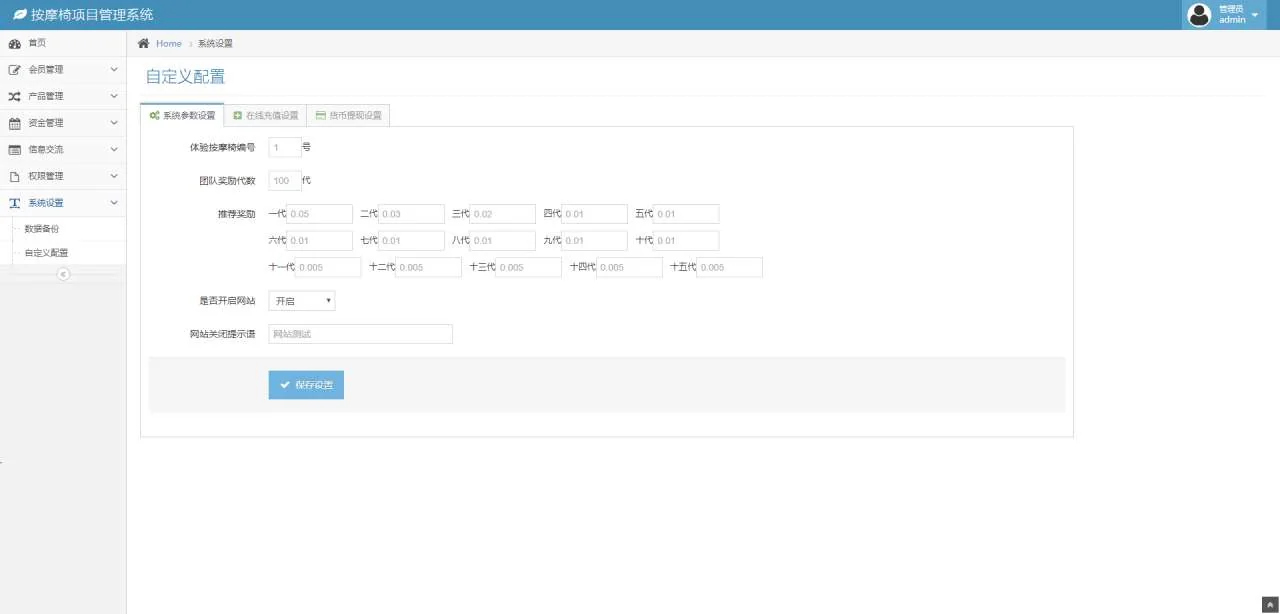Image resolution: width=1280 pixels, height=614 pixels.
Task: Click the 首页 dashboard icon in sidebar
Action: point(15,43)
